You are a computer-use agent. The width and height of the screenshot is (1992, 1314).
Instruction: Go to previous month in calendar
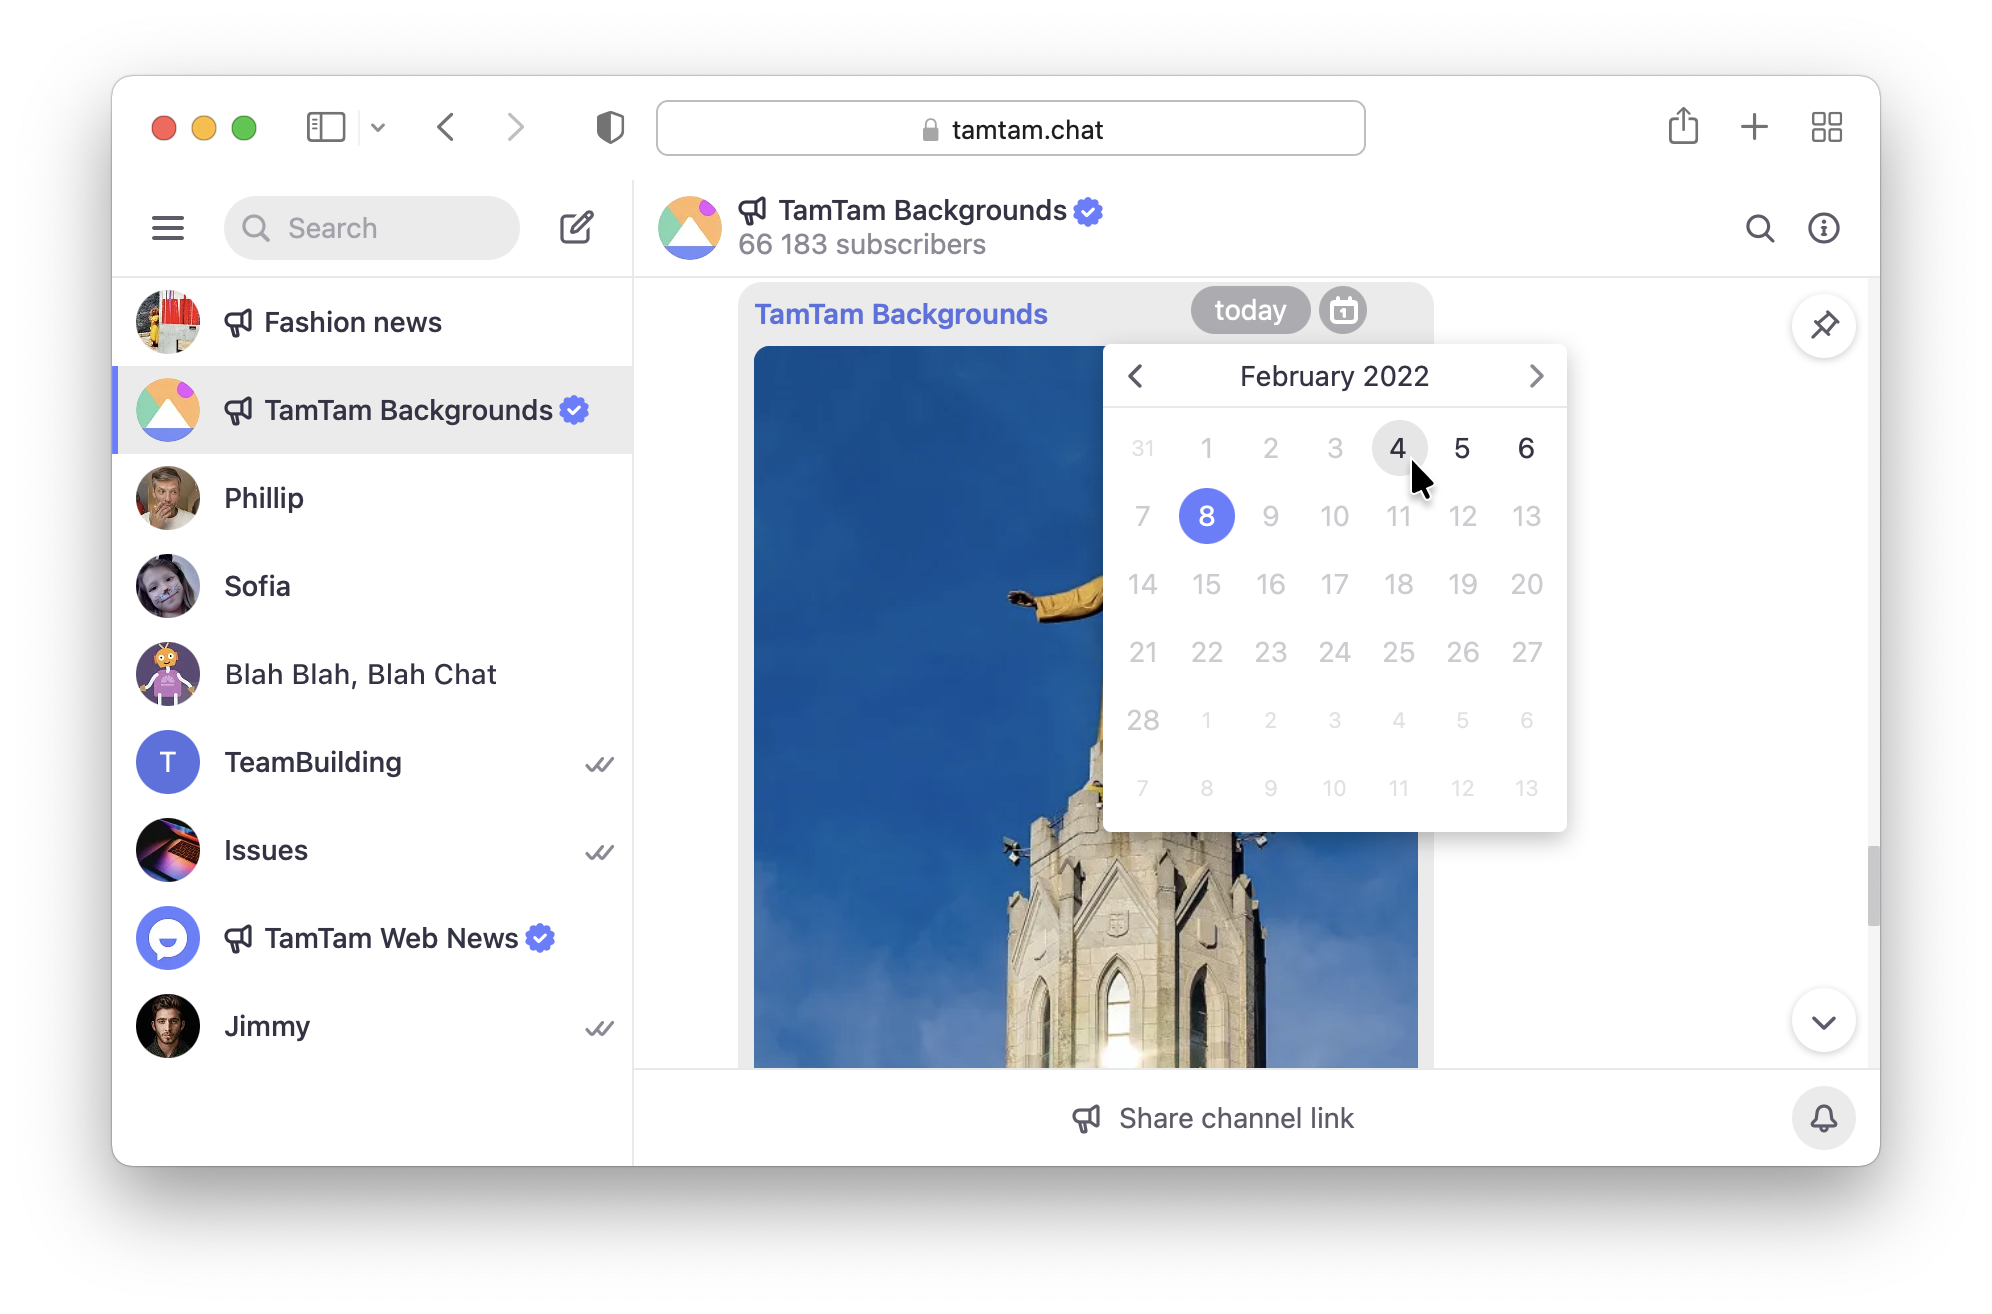(1135, 376)
